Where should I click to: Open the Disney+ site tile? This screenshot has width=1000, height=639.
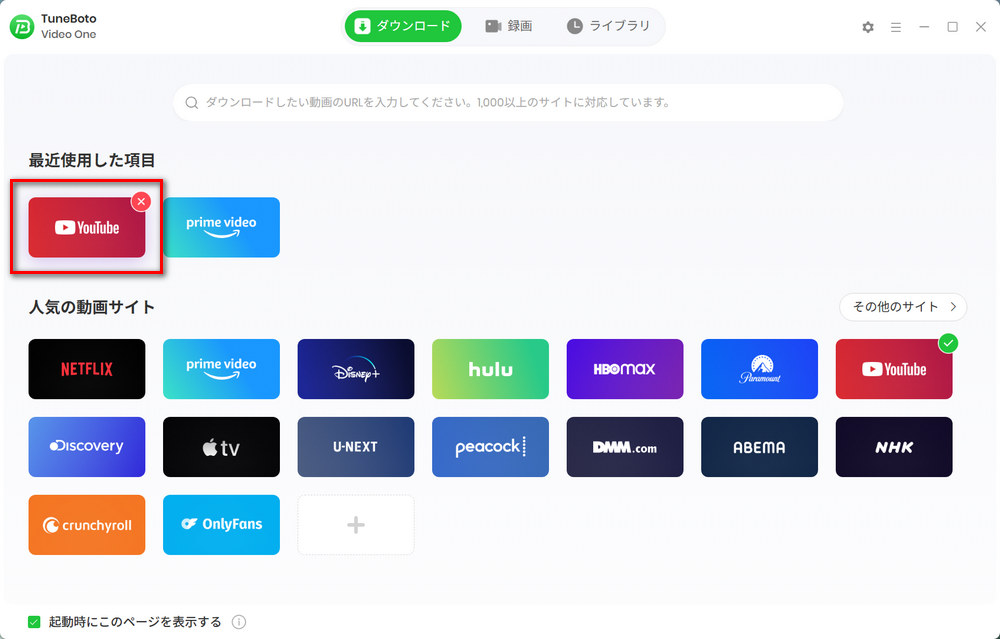coord(356,369)
